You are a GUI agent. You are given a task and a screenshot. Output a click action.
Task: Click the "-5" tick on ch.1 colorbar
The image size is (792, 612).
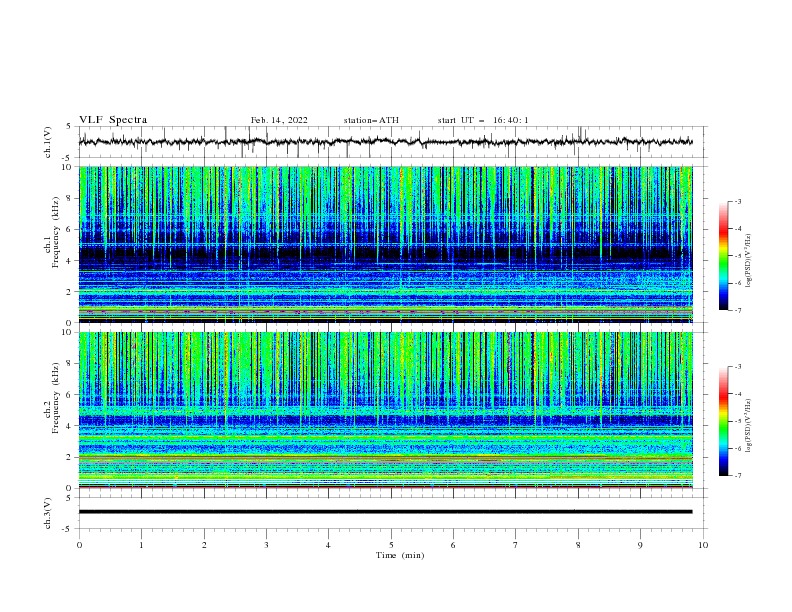pyautogui.click(x=737, y=256)
